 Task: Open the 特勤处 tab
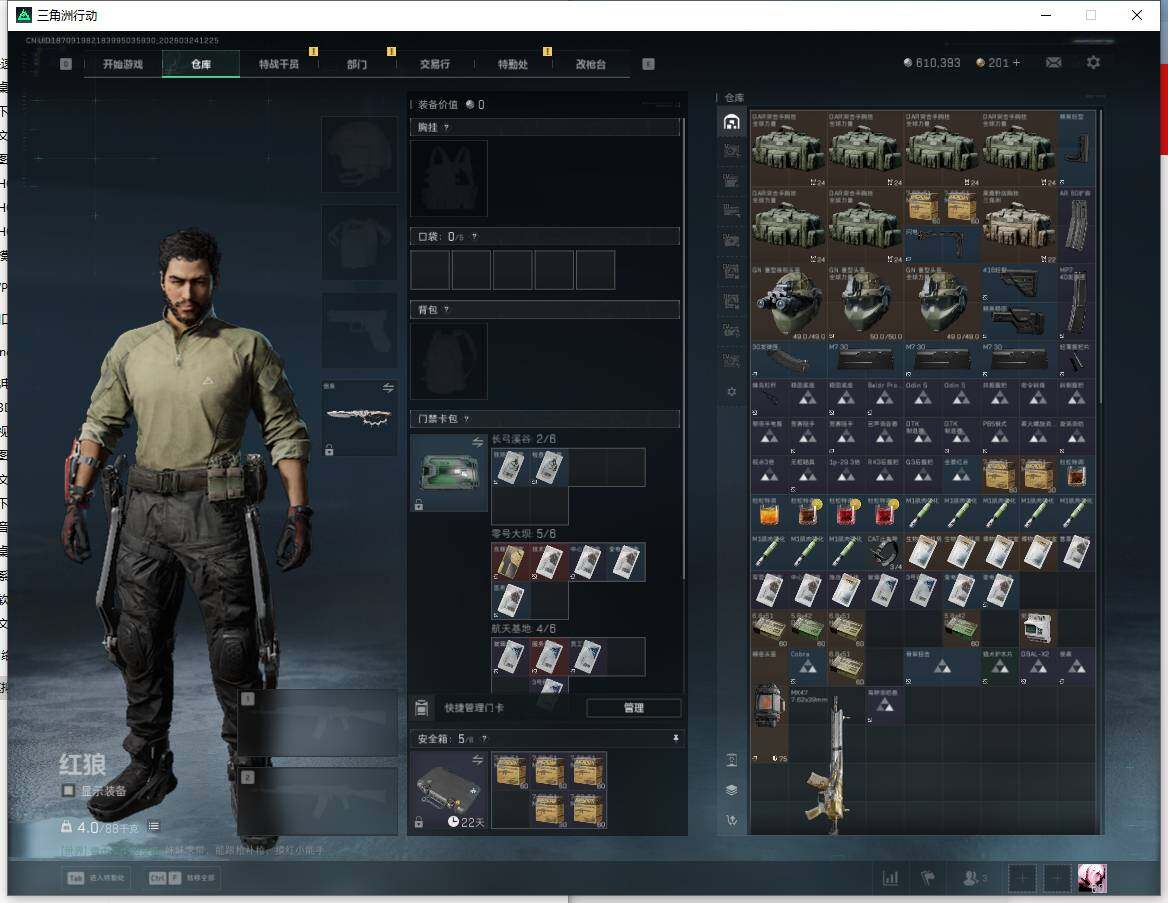[512, 64]
